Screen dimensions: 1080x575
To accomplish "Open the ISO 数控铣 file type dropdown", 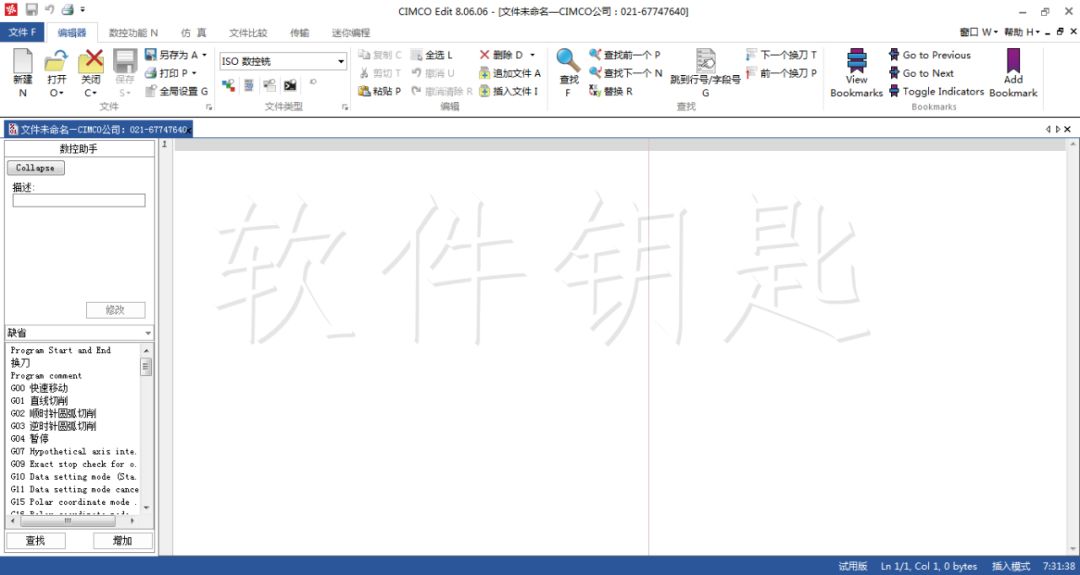I will click(x=341, y=61).
